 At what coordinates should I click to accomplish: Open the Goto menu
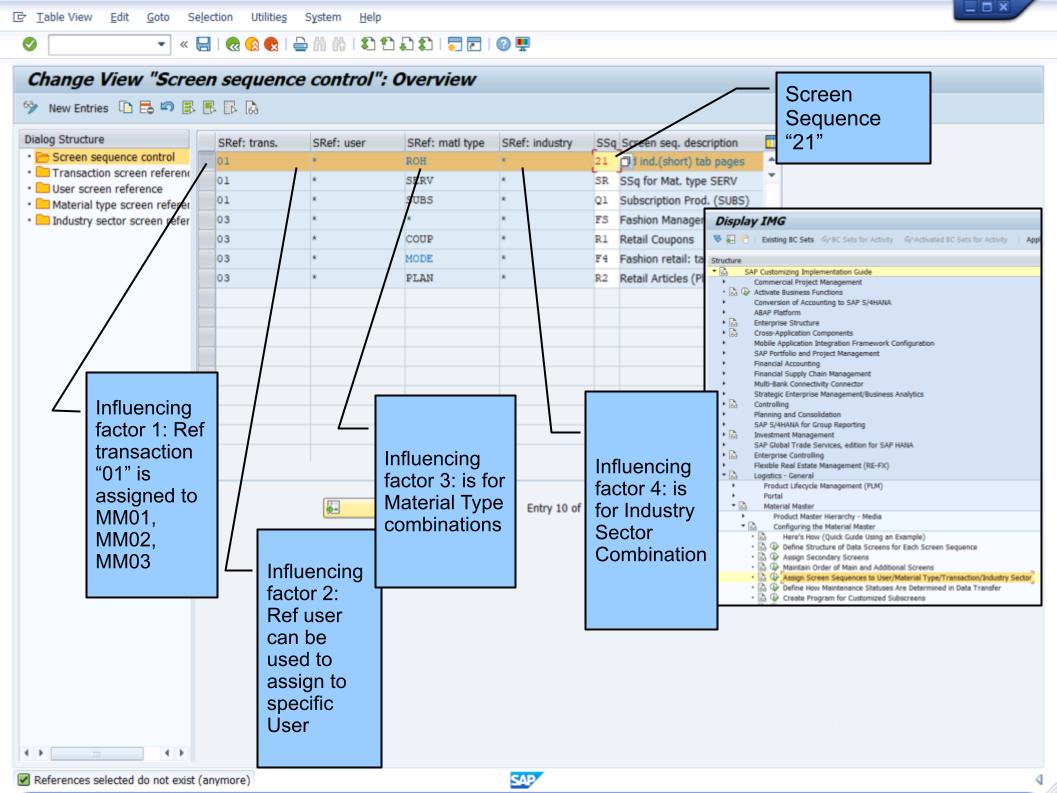(158, 18)
